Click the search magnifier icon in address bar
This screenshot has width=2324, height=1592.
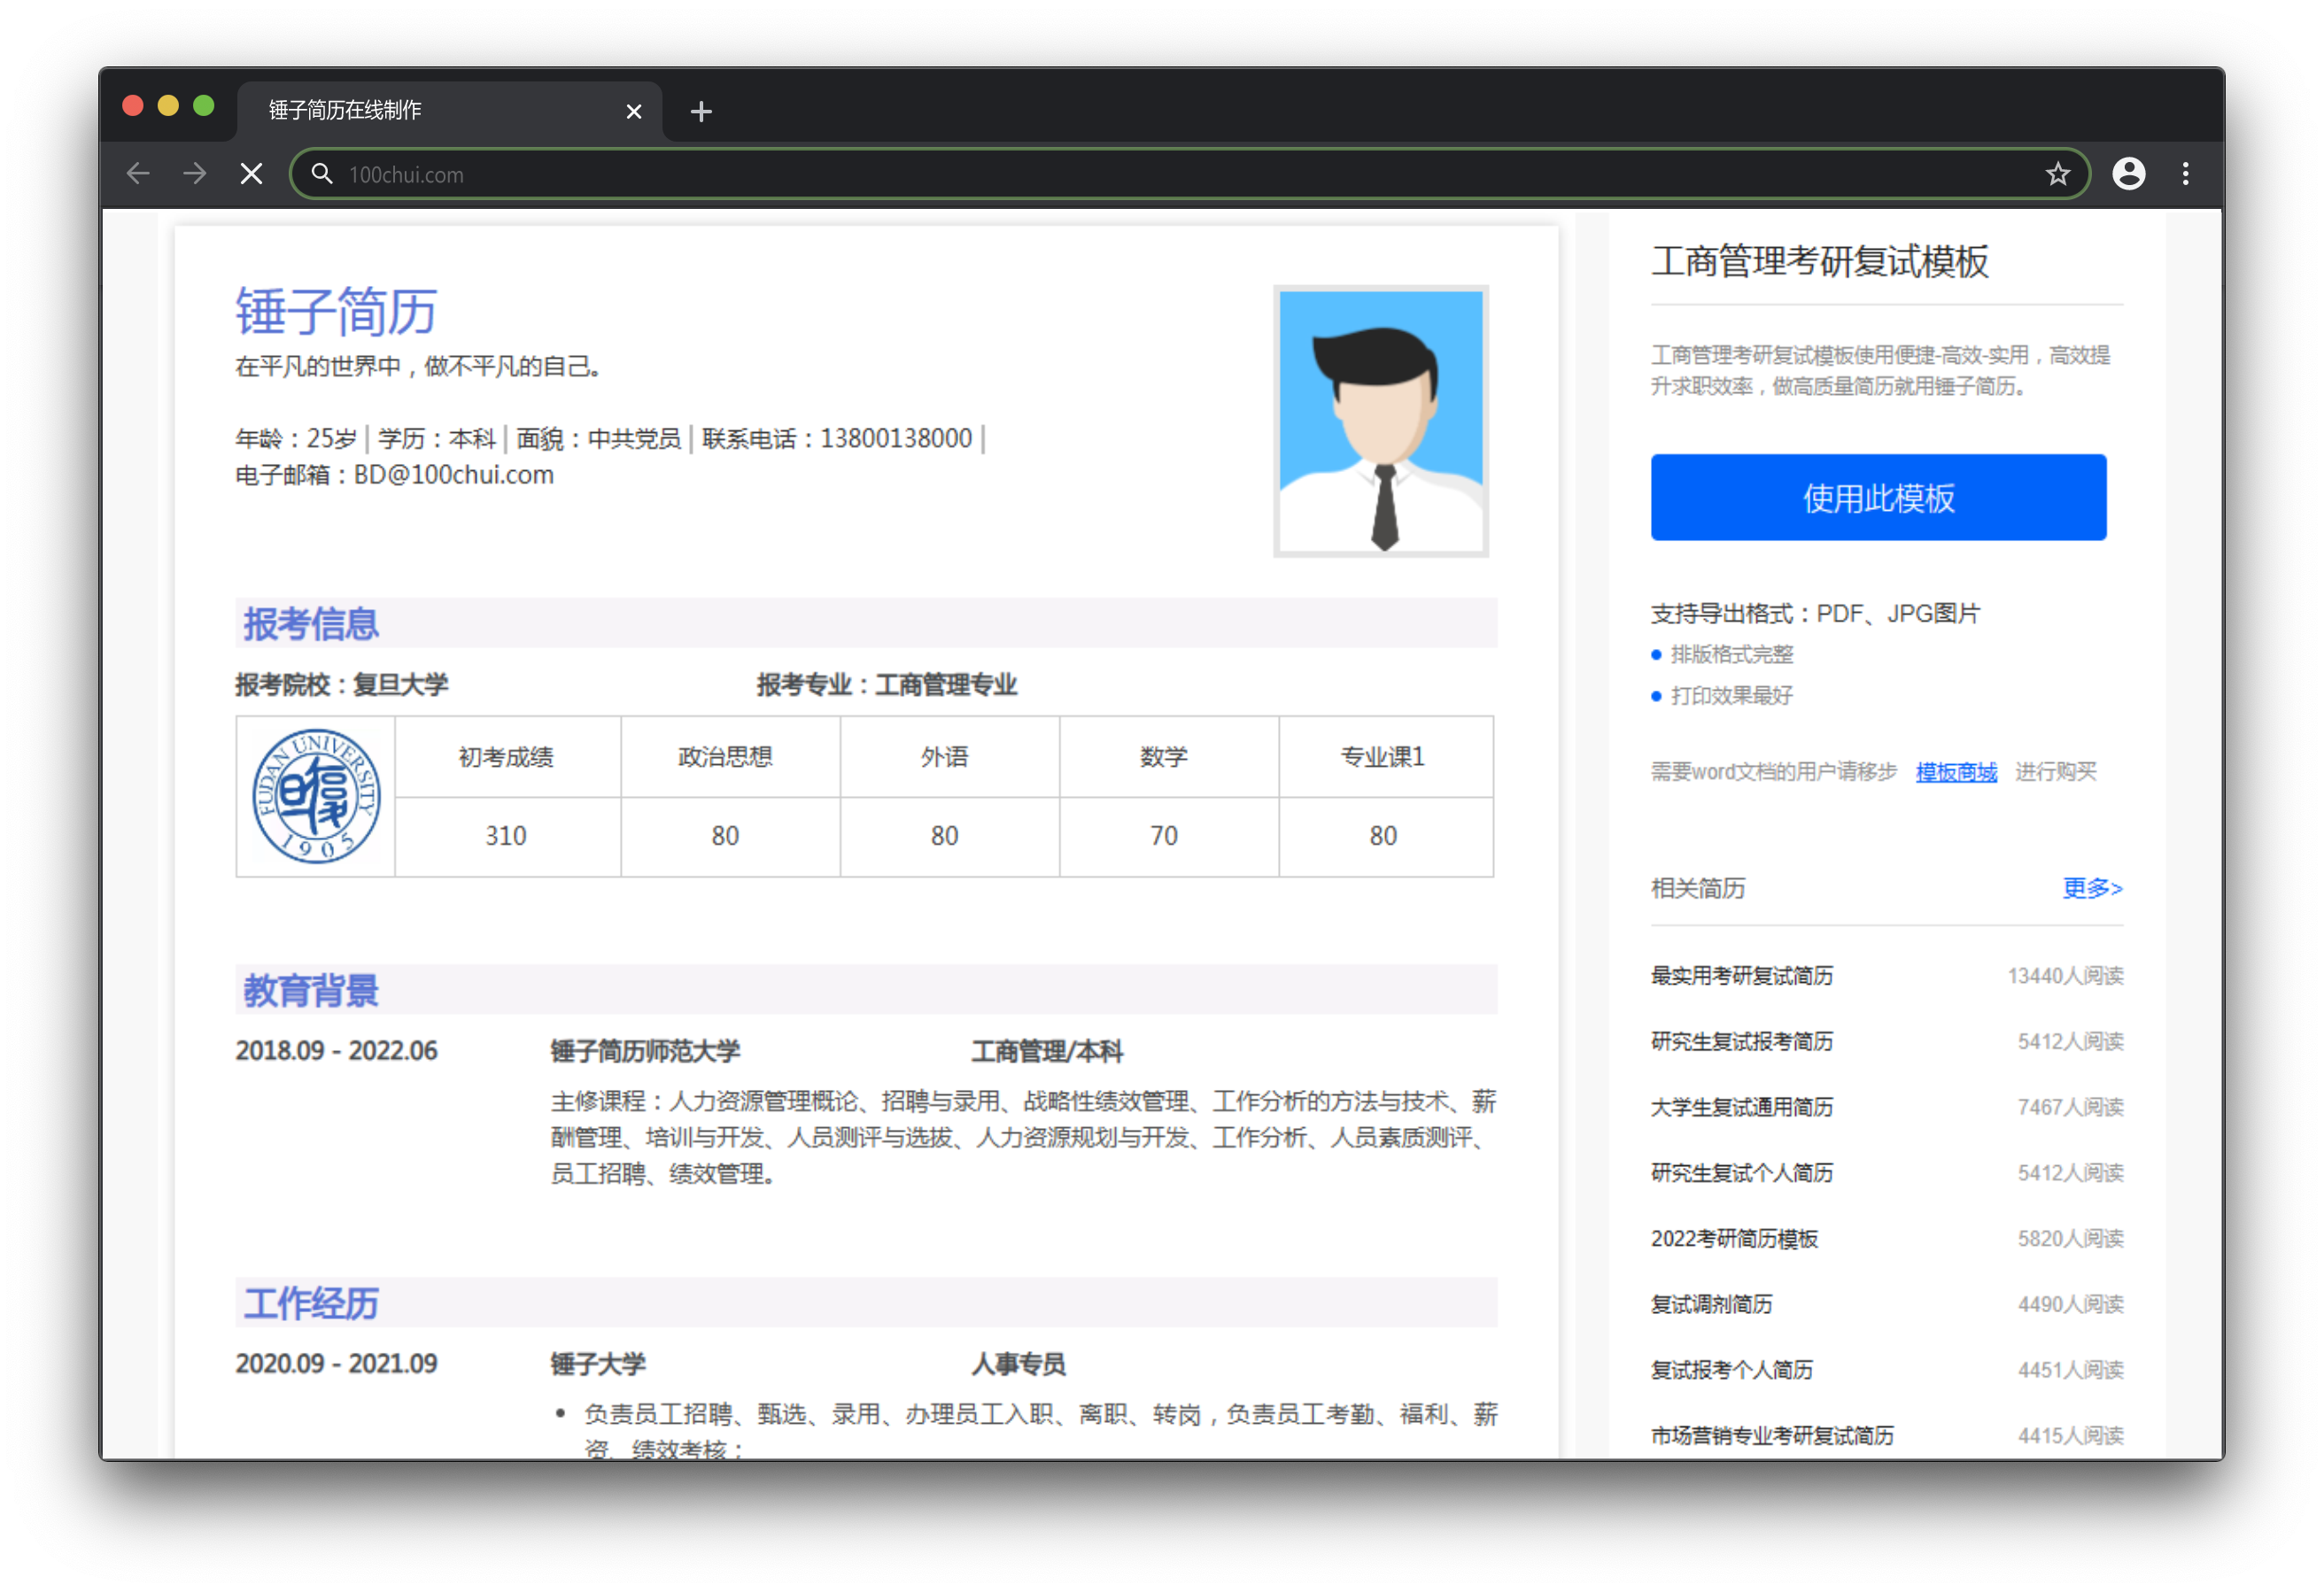pos(321,174)
